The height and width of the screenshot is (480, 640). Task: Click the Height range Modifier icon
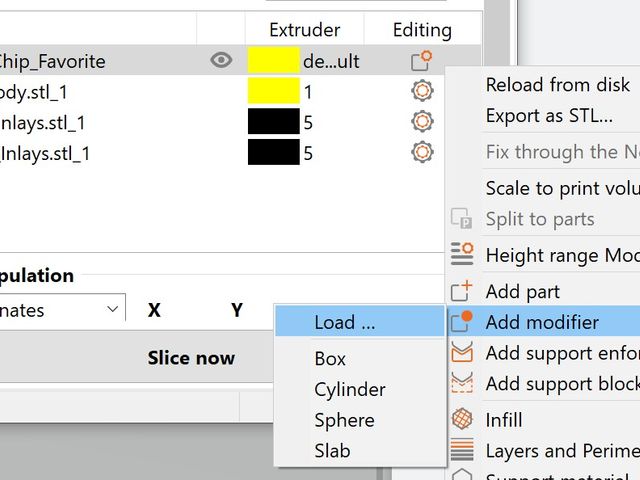point(462,255)
